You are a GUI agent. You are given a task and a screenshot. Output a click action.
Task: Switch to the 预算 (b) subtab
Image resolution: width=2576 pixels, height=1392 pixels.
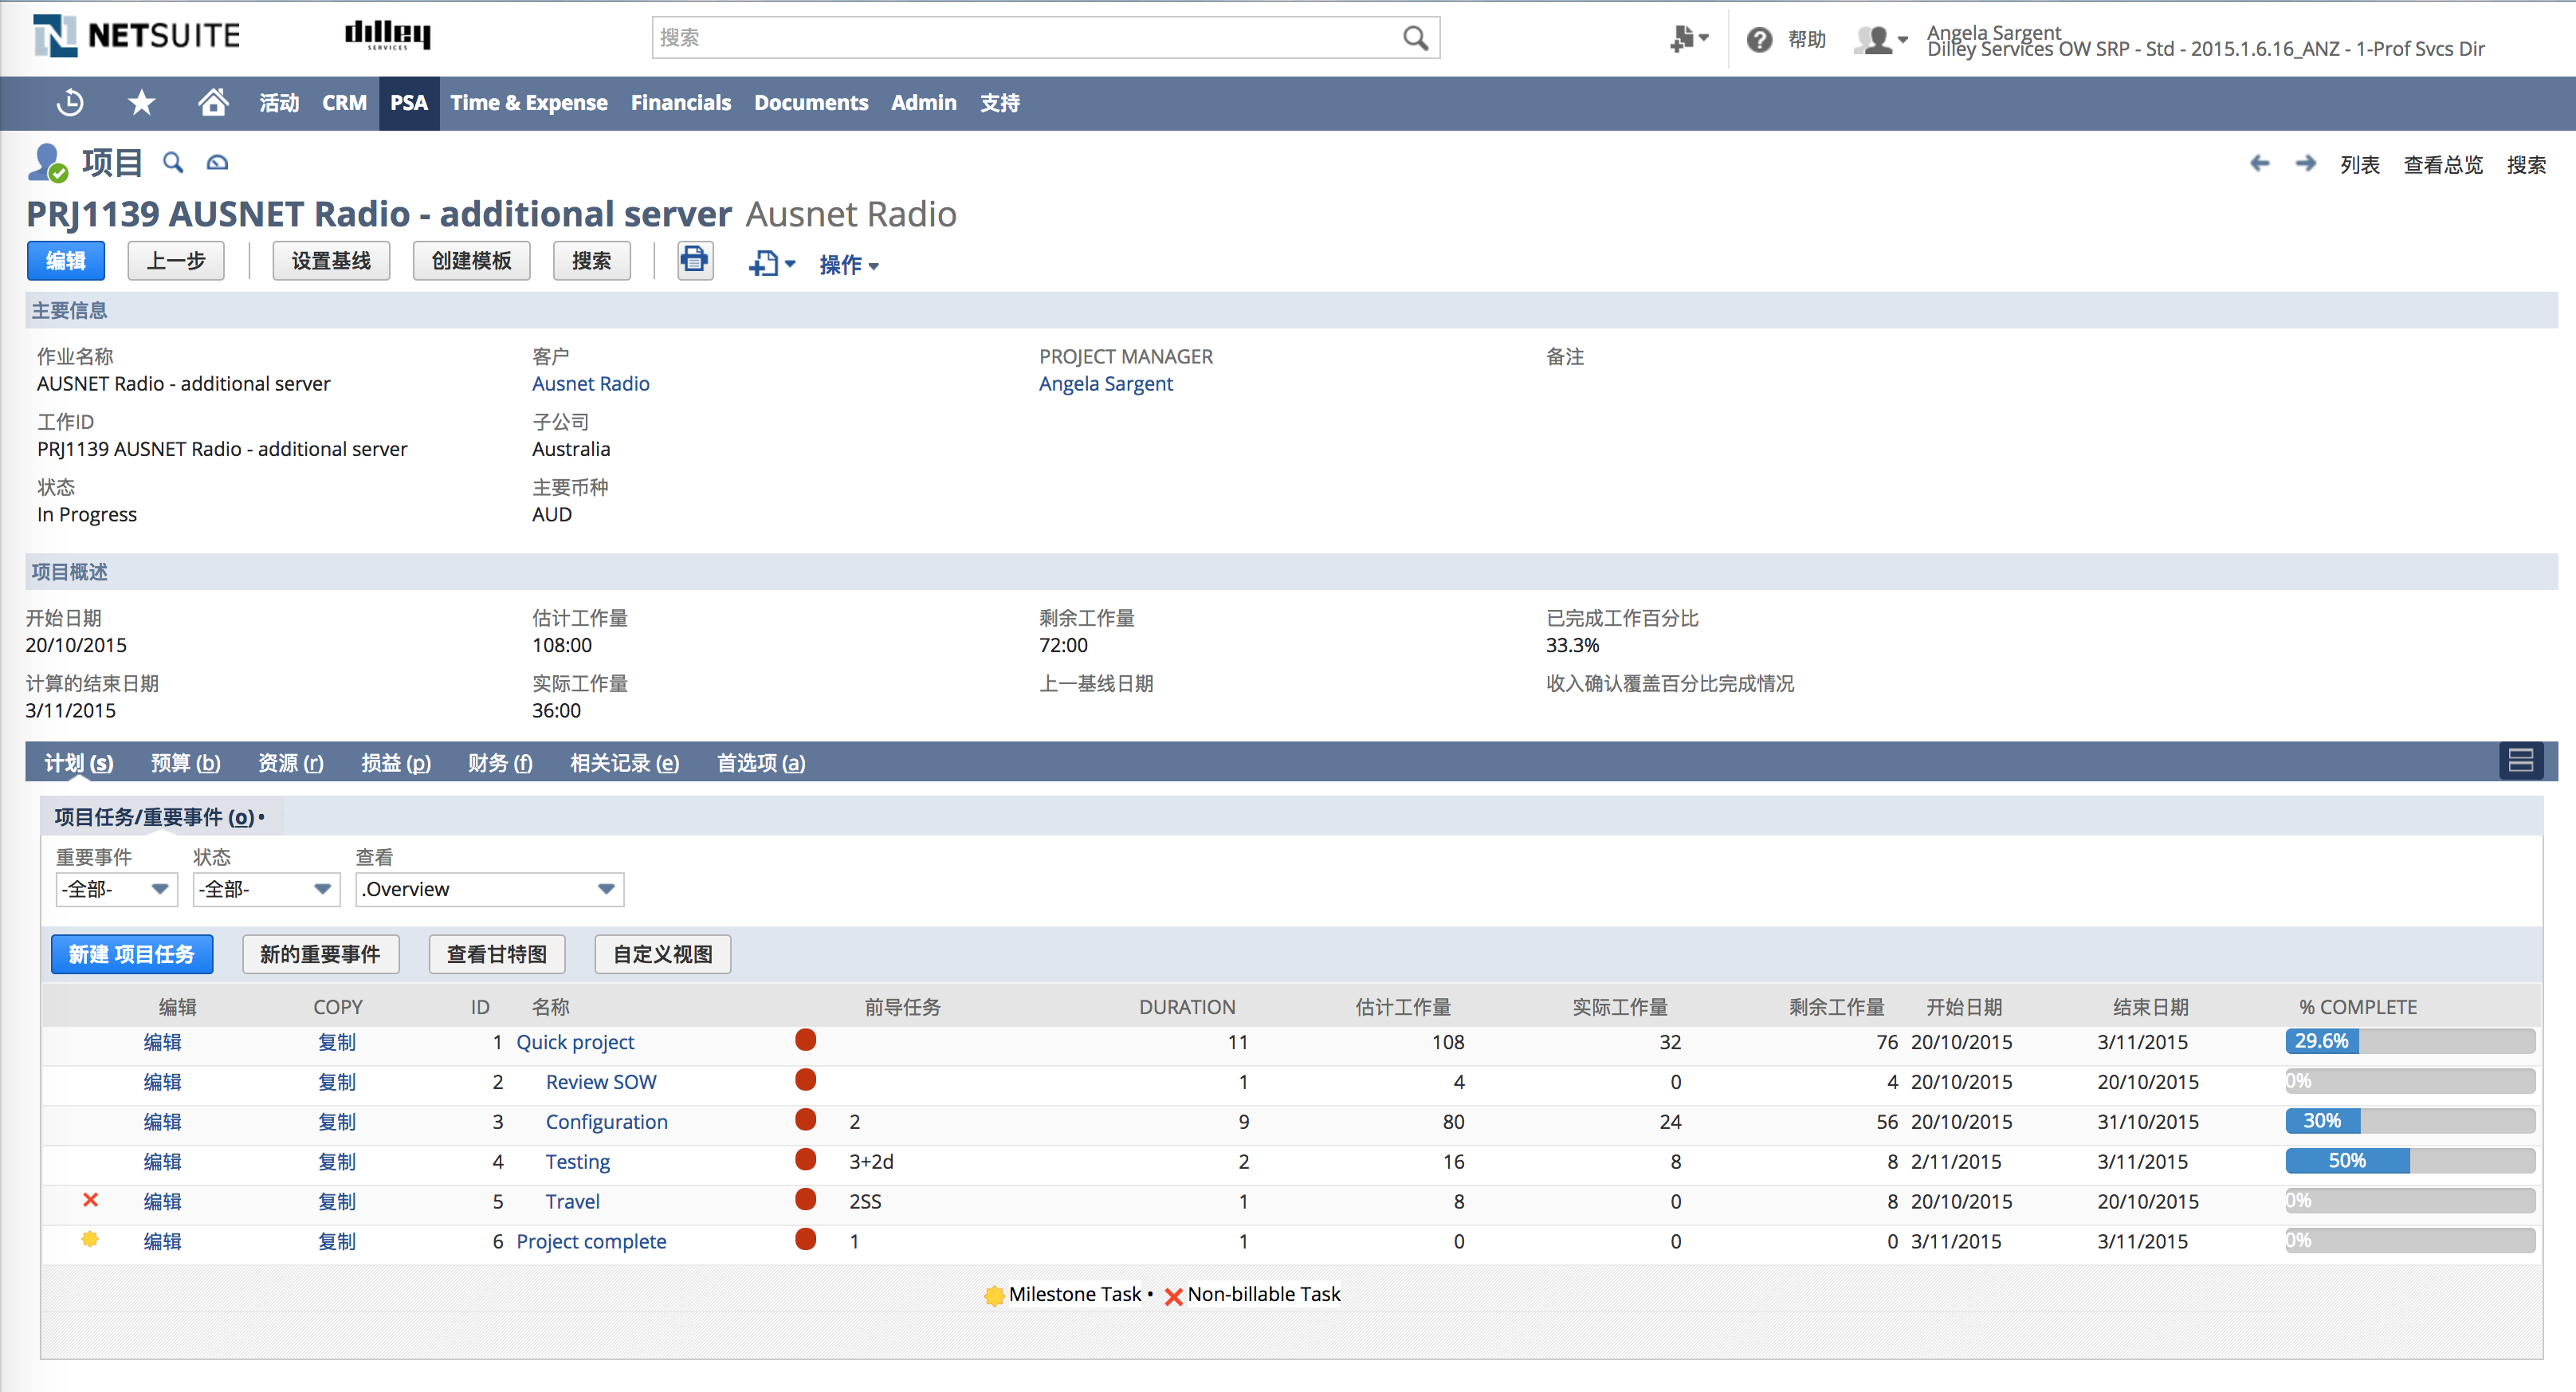pos(185,763)
